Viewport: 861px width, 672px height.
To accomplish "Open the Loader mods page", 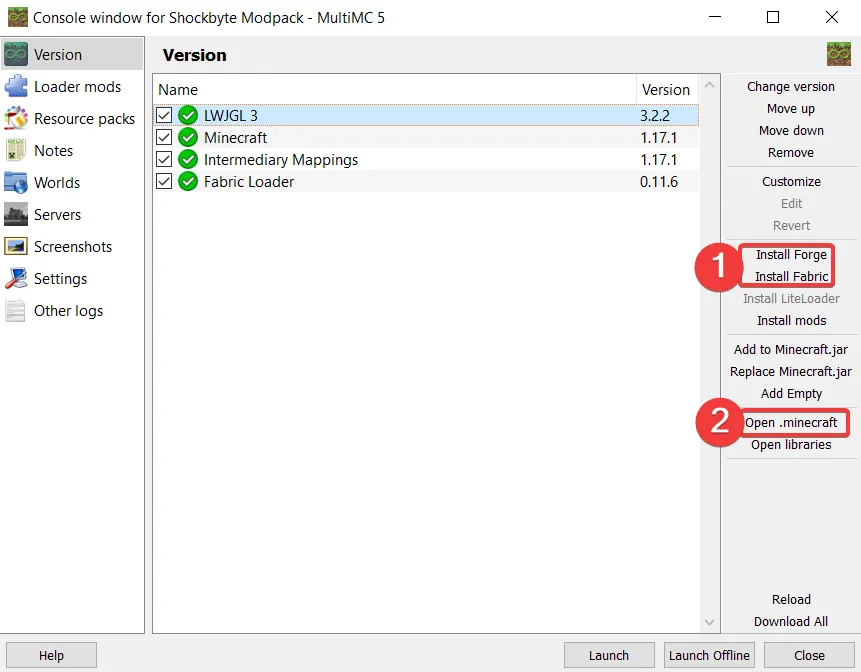I will click(72, 86).
